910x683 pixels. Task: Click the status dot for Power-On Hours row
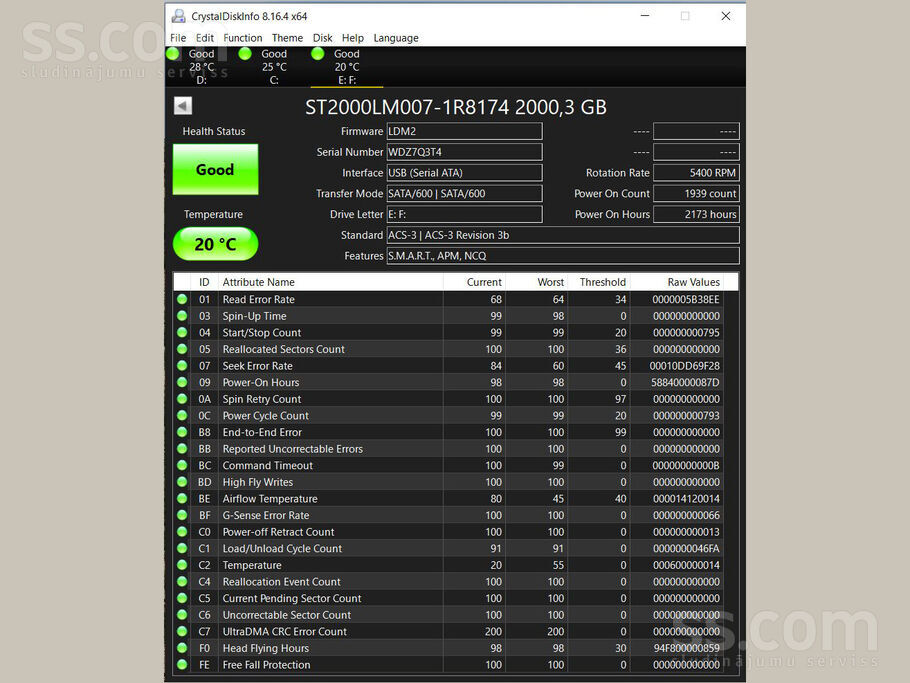coord(182,382)
